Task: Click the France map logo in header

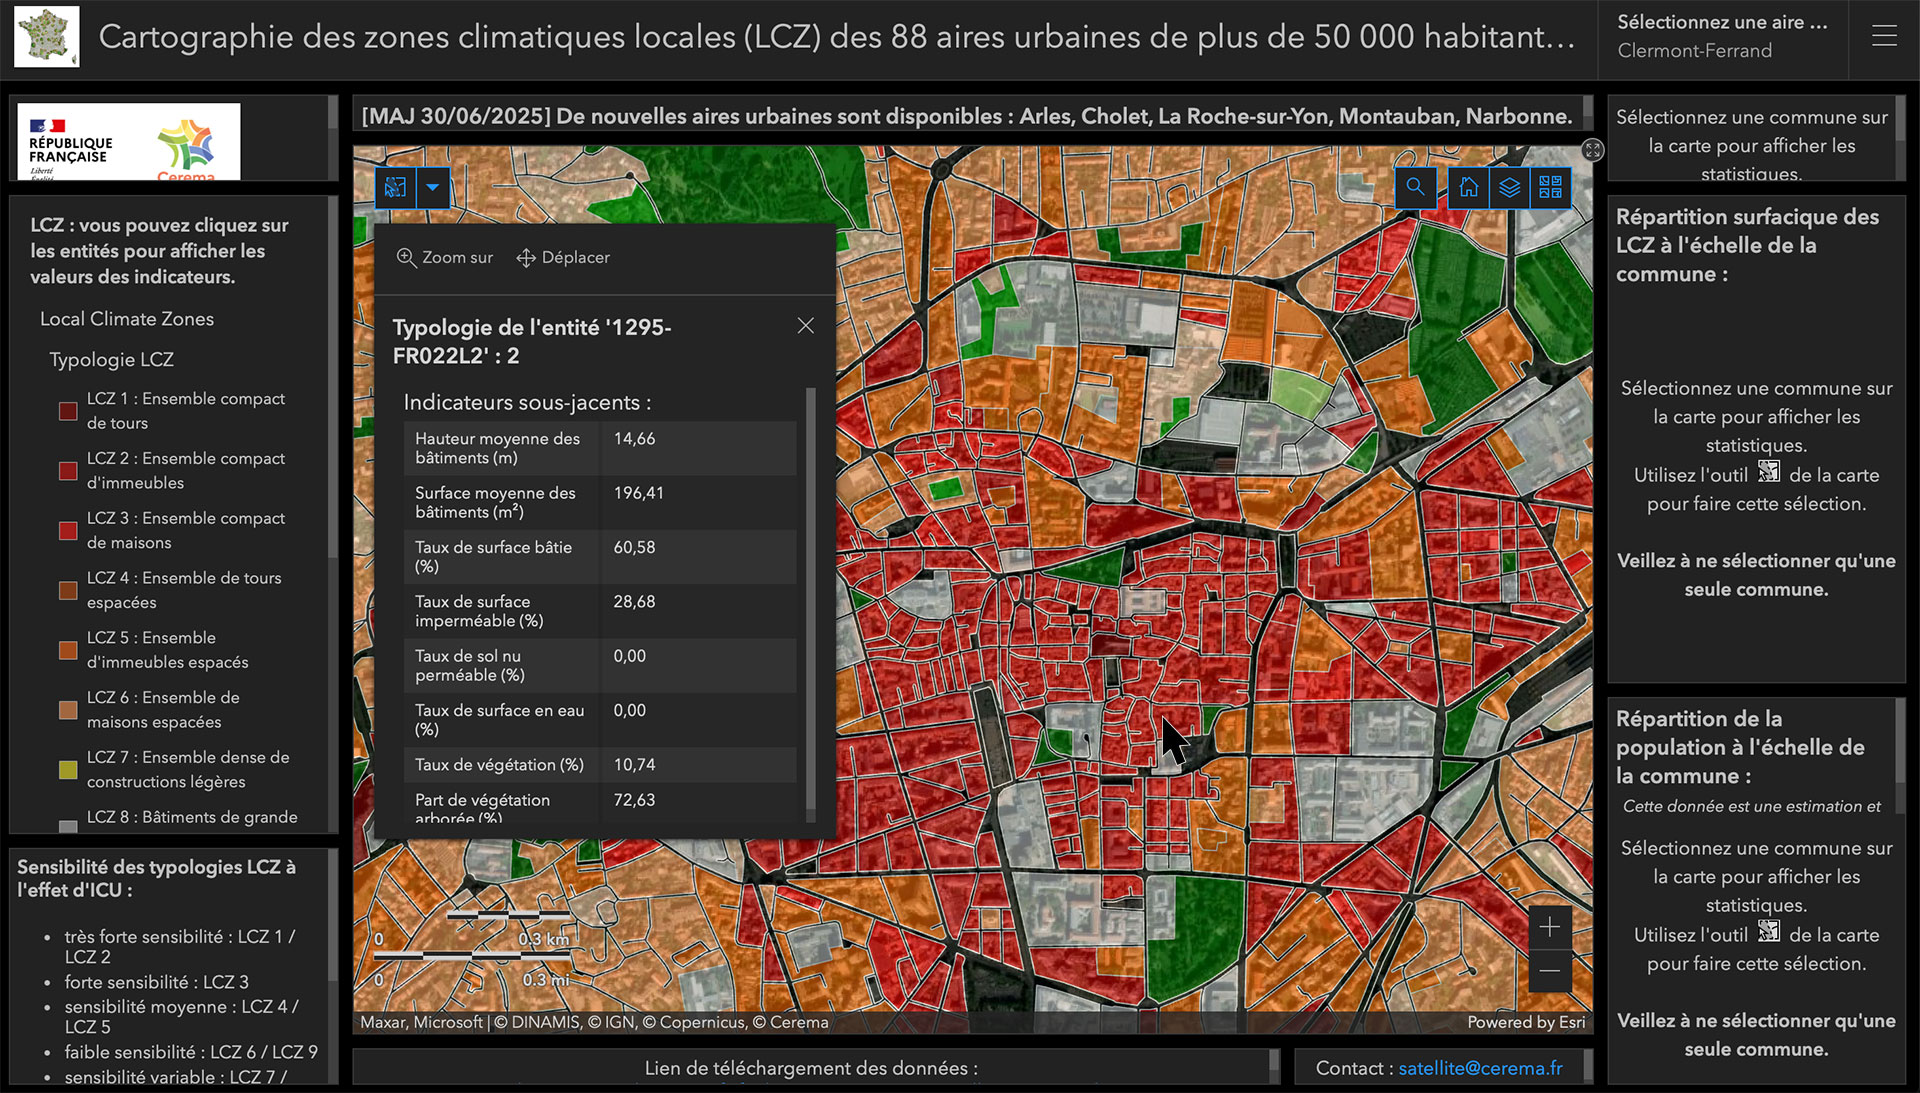Action: pyautogui.click(x=47, y=37)
